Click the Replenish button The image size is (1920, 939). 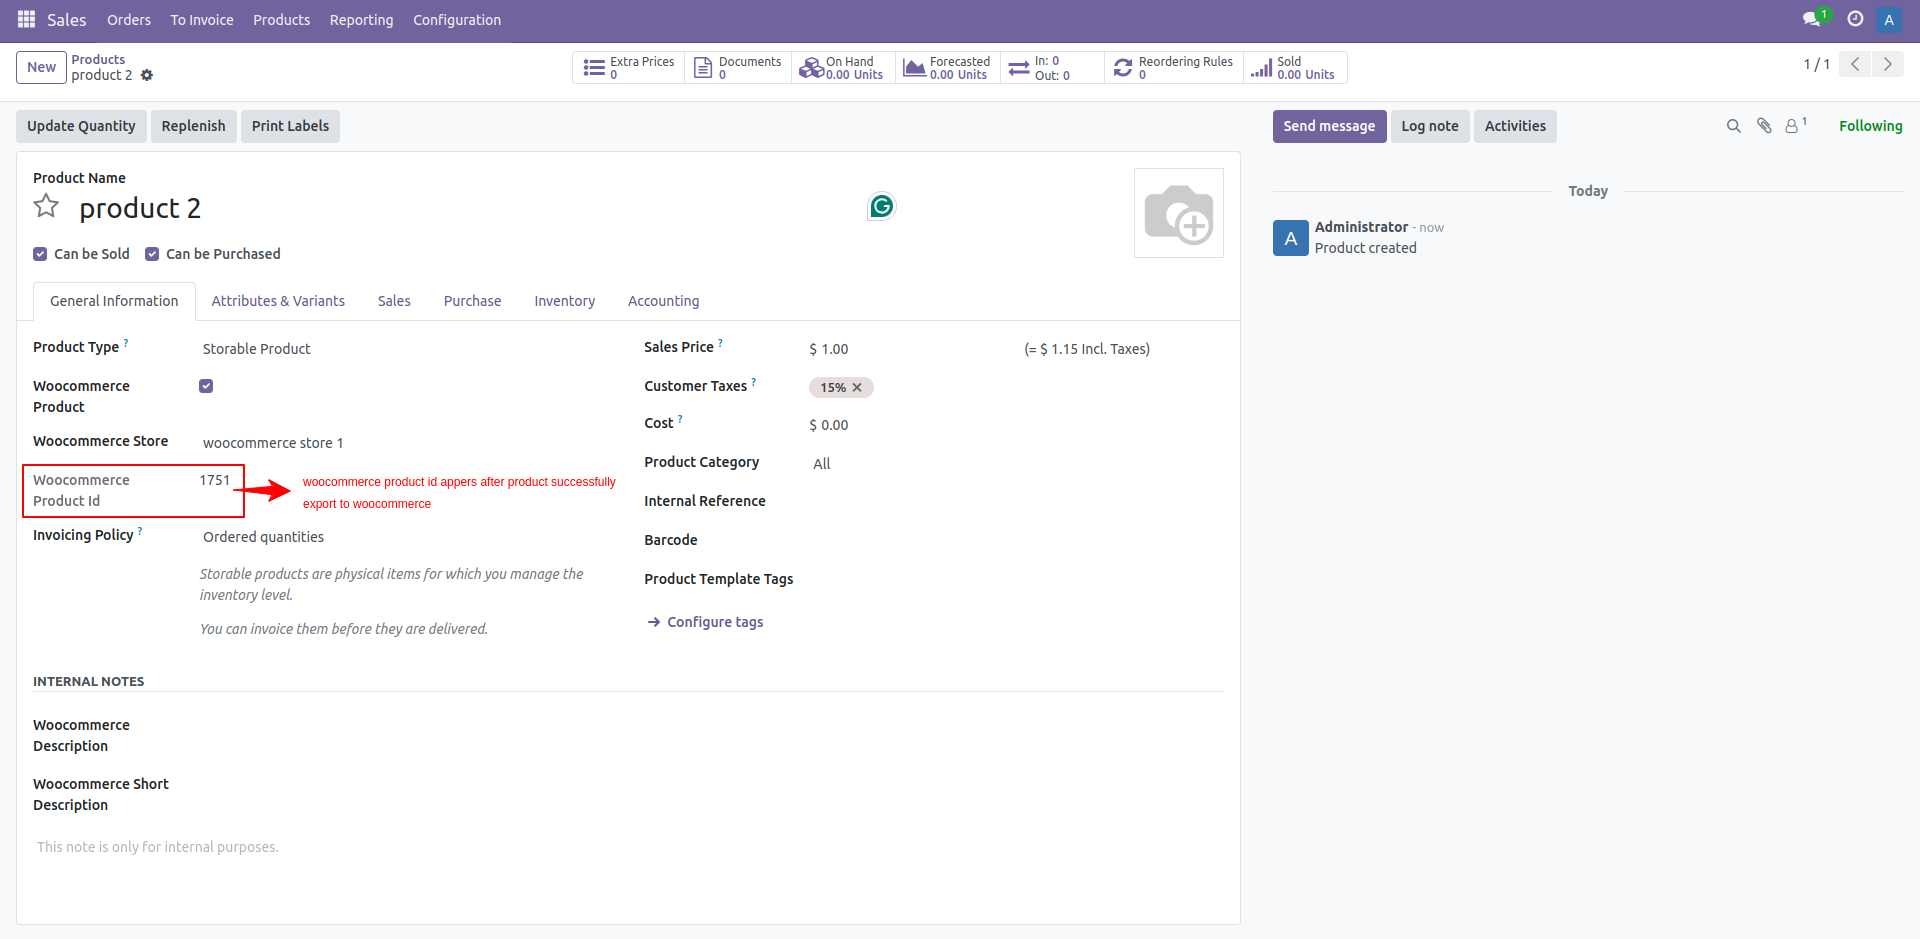click(x=193, y=126)
